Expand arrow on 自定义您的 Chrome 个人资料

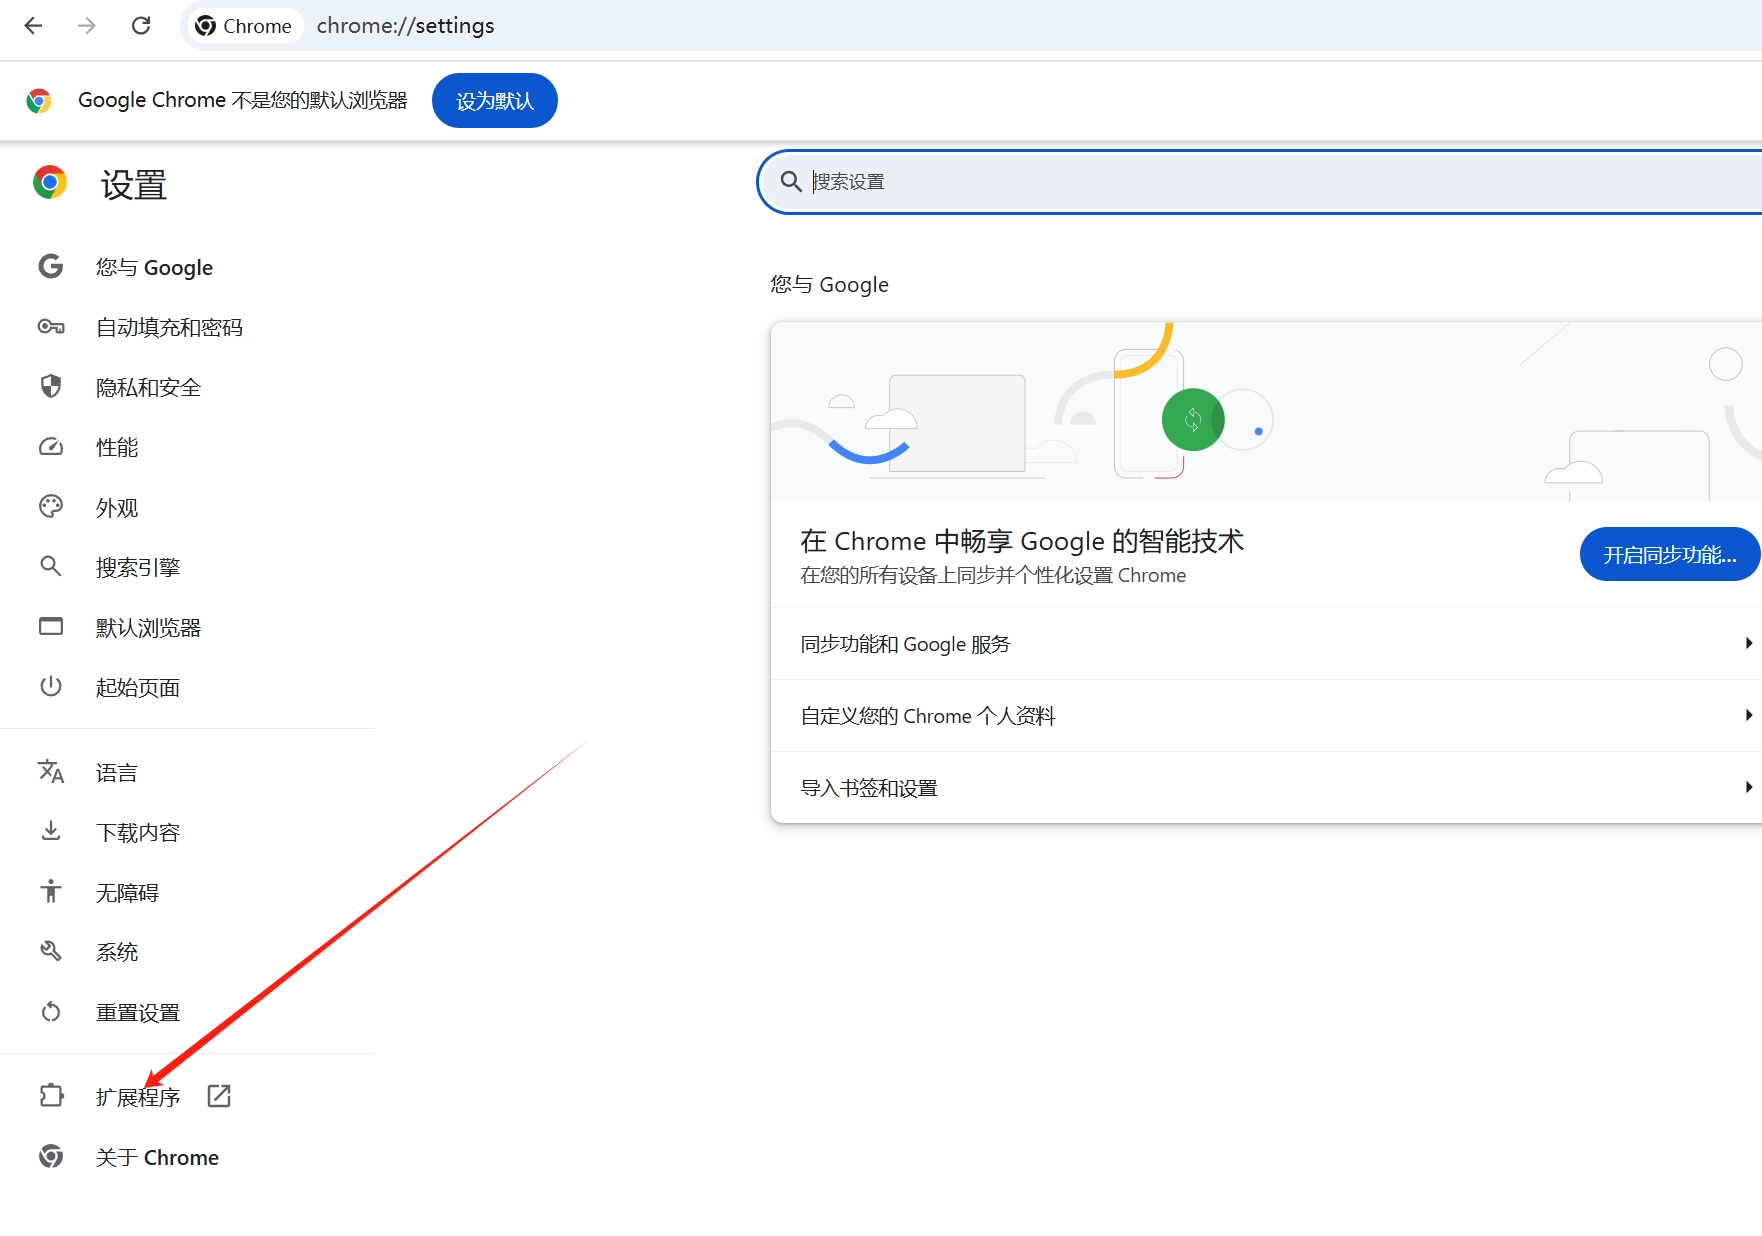[x=1748, y=715]
